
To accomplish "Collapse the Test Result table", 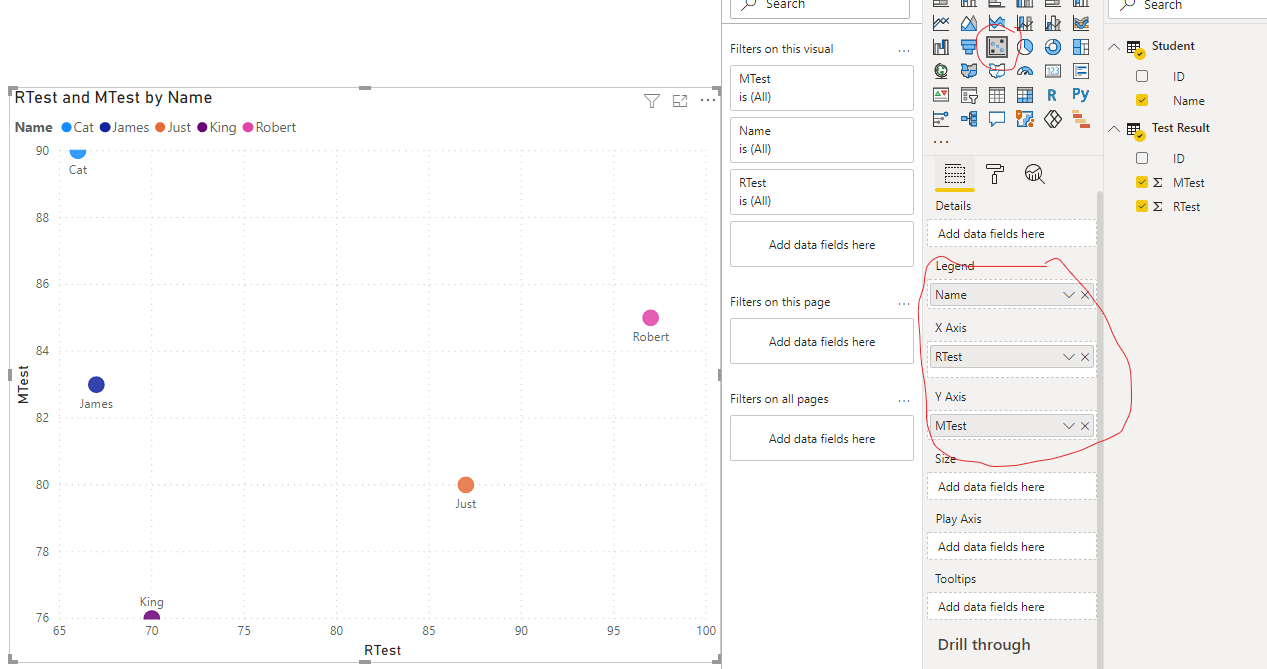I will [x=1115, y=128].
